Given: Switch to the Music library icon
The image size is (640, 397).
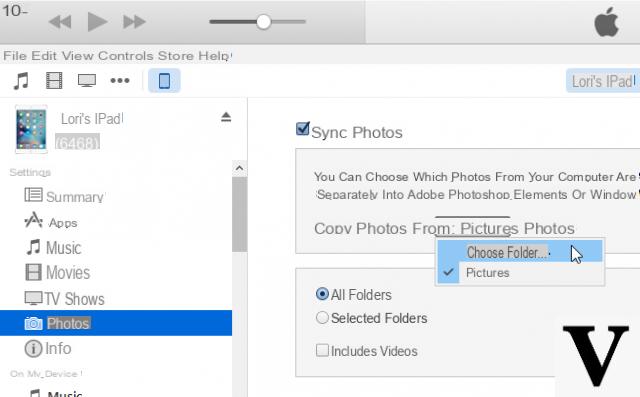Looking at the screenshot, I should pos(21,80).
